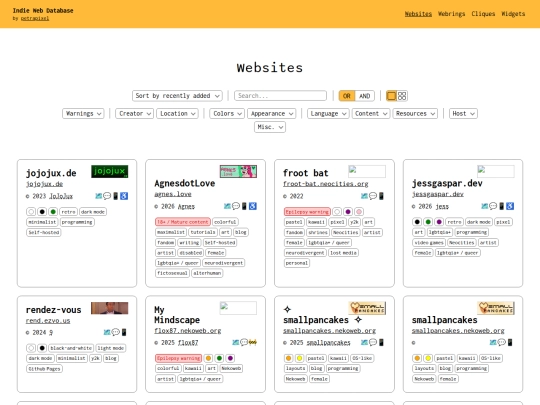Go to the Websites nav page

[418, 14]
